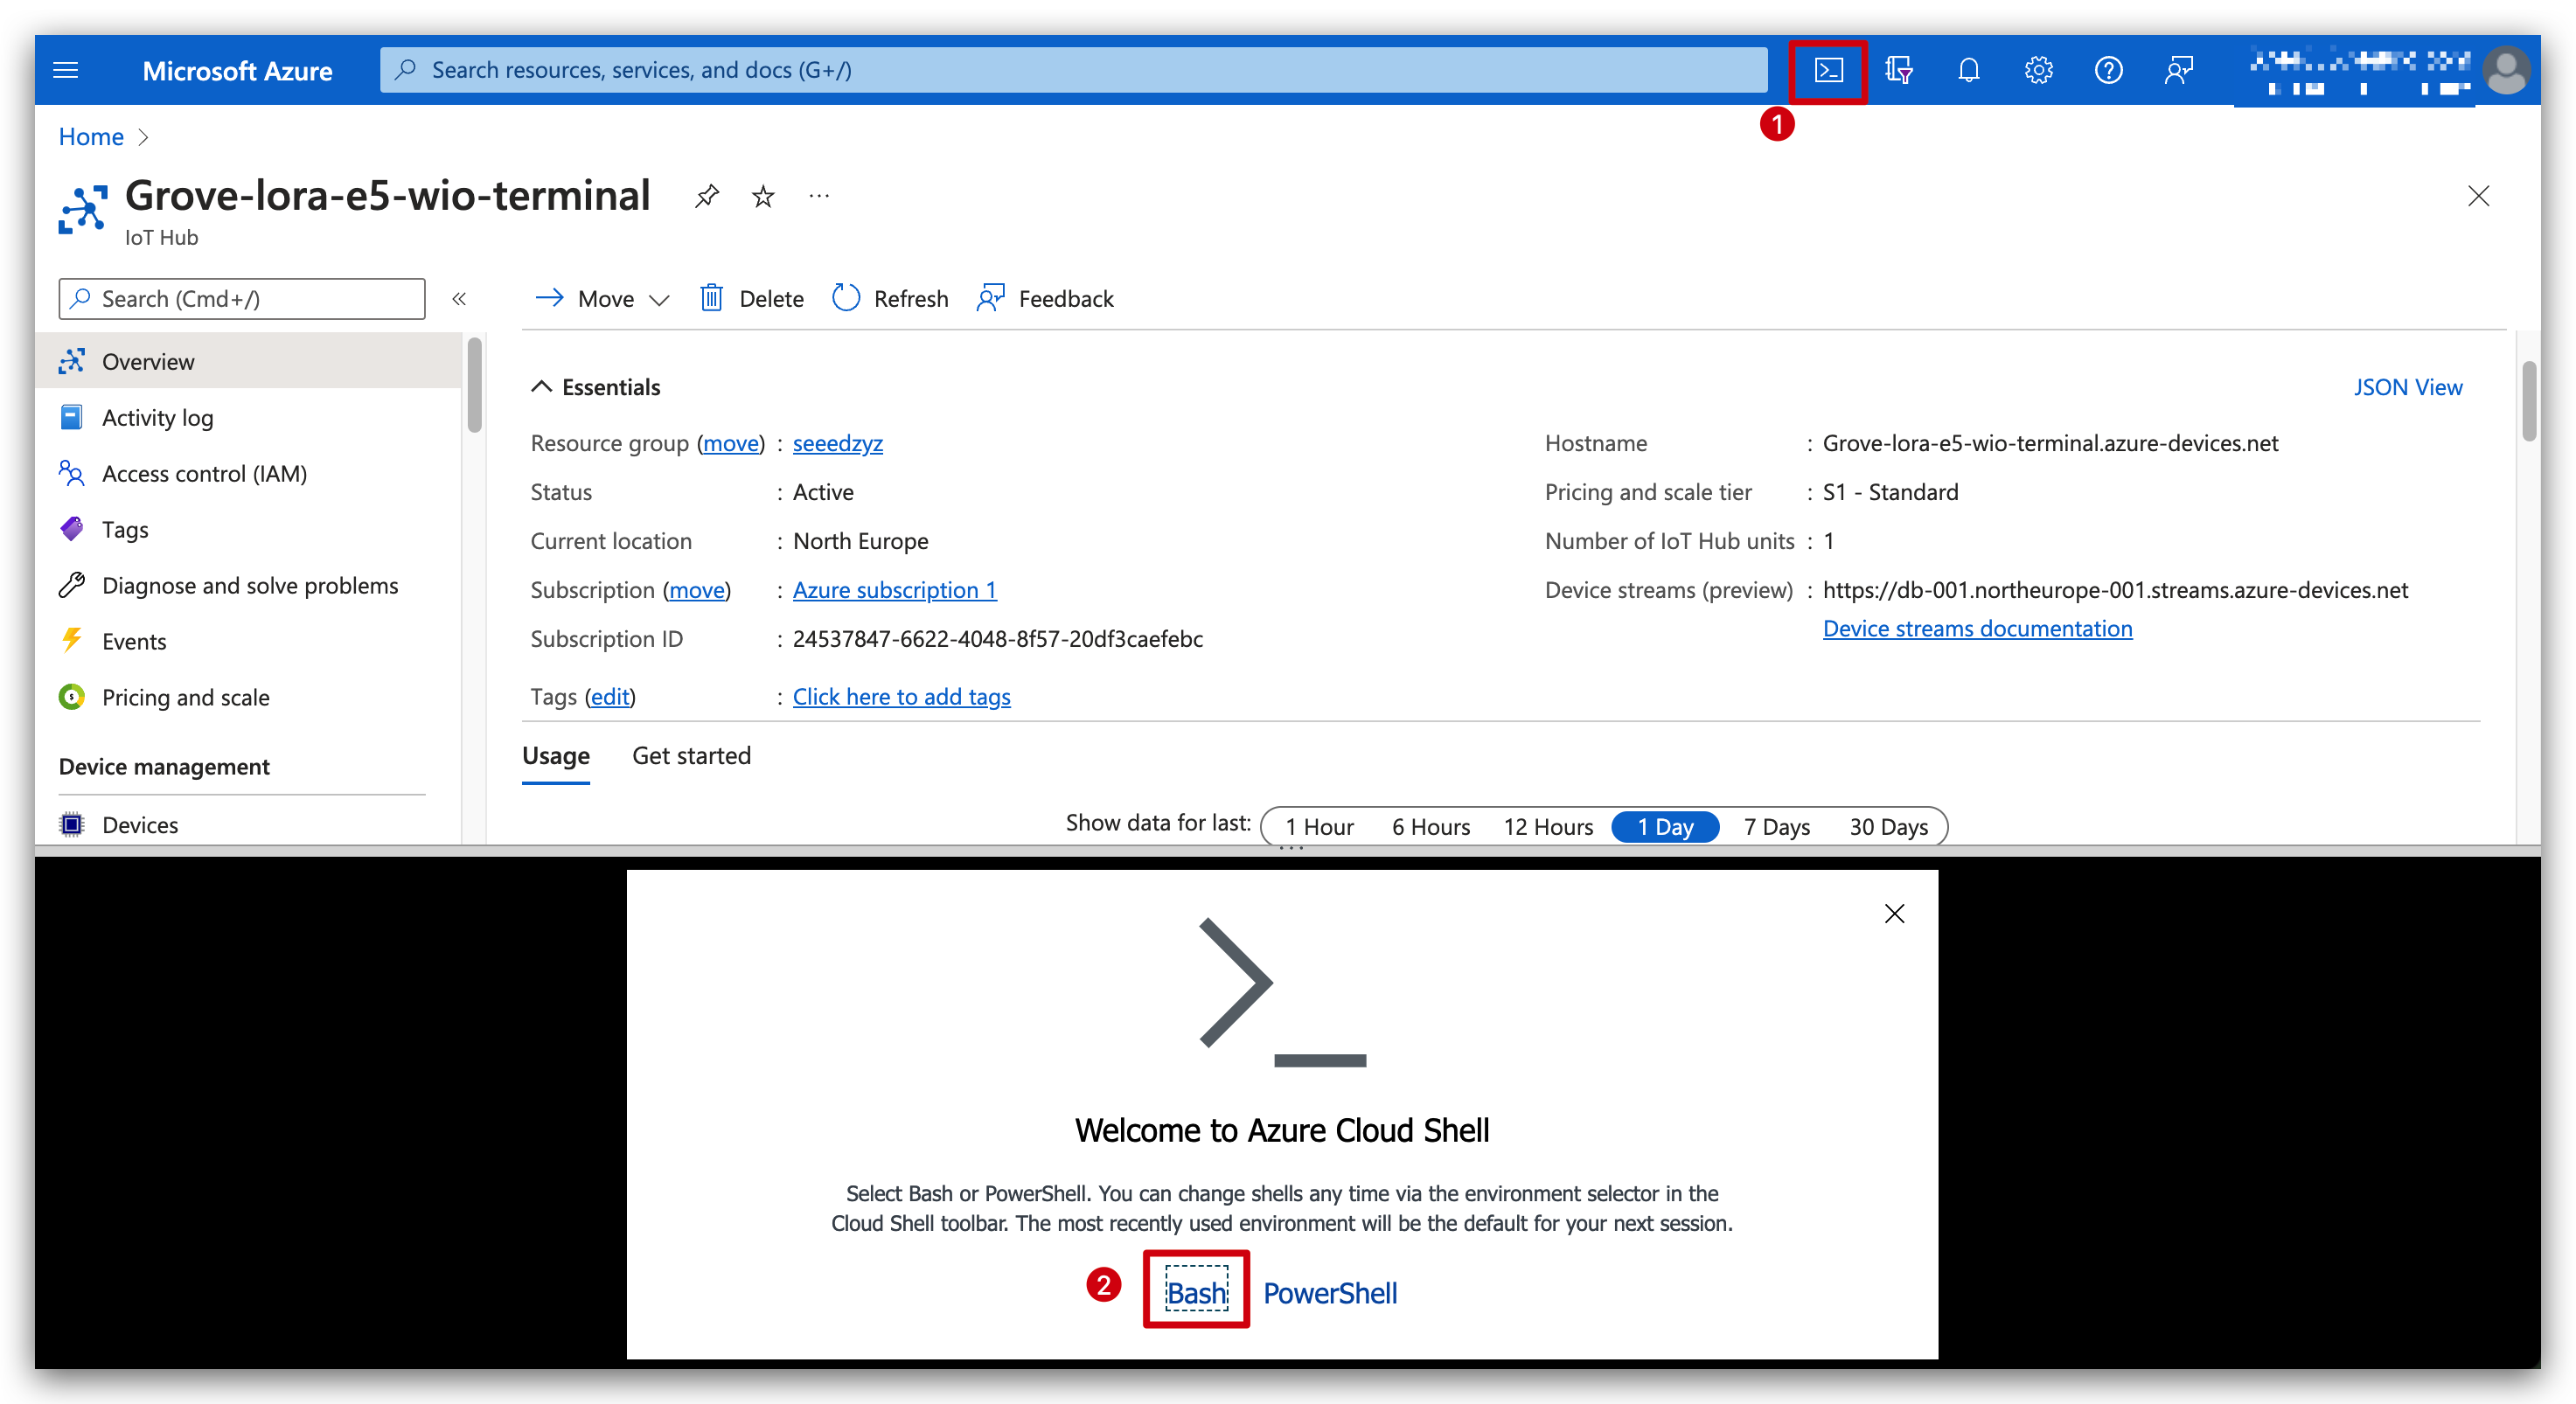Open Devices under Device management
2576x1404 pixels.
click(x=250, y=825)
